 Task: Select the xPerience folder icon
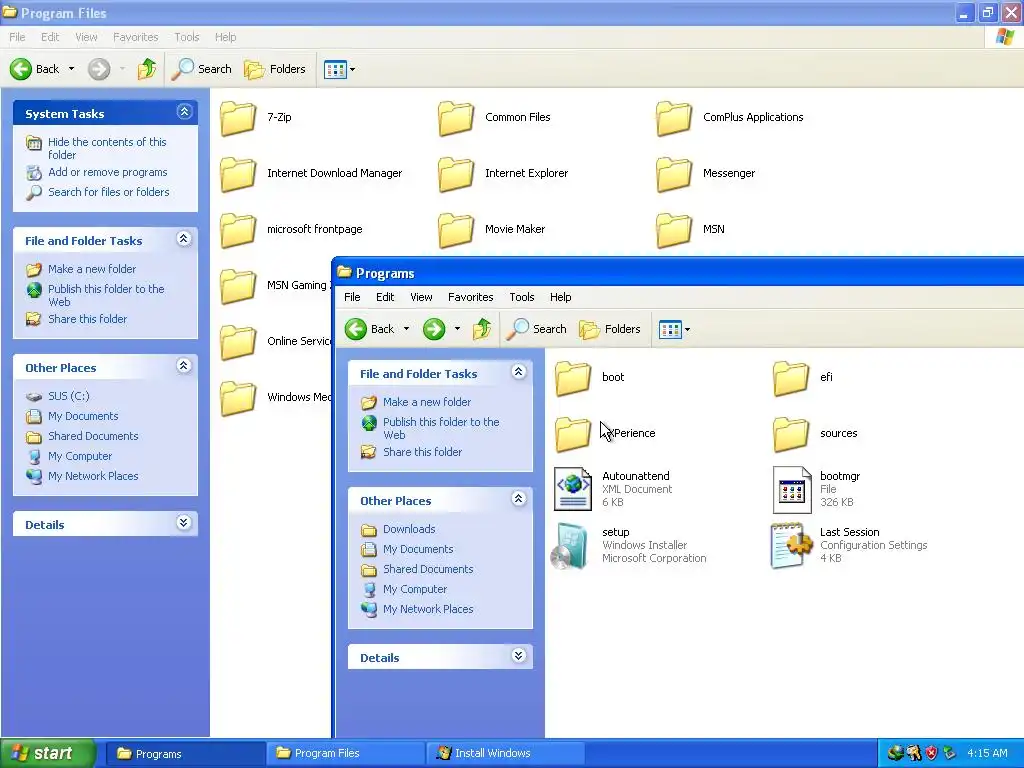point(573,434)
